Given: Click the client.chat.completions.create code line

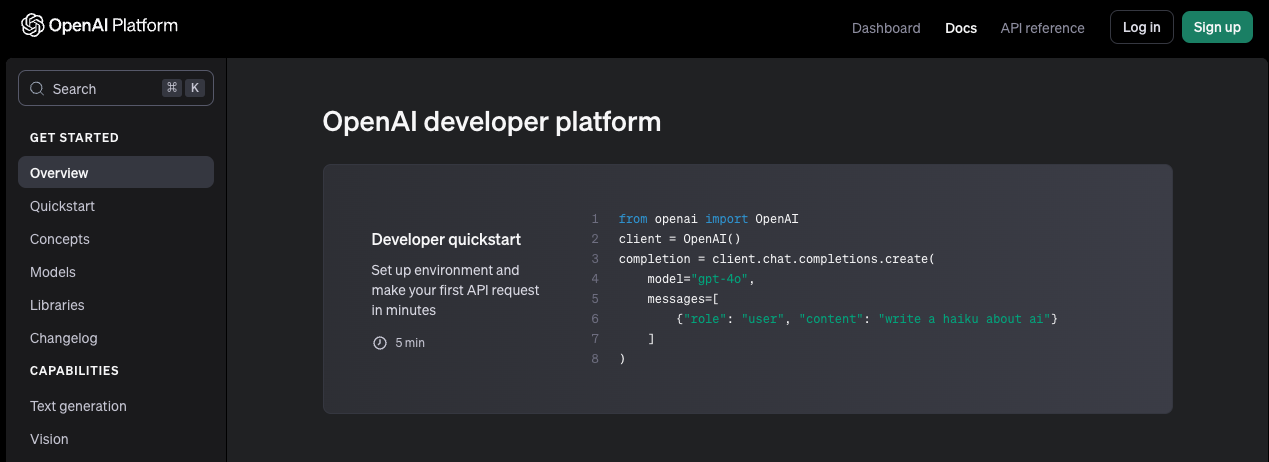Looking at the screenshot, I should (776, 259).
